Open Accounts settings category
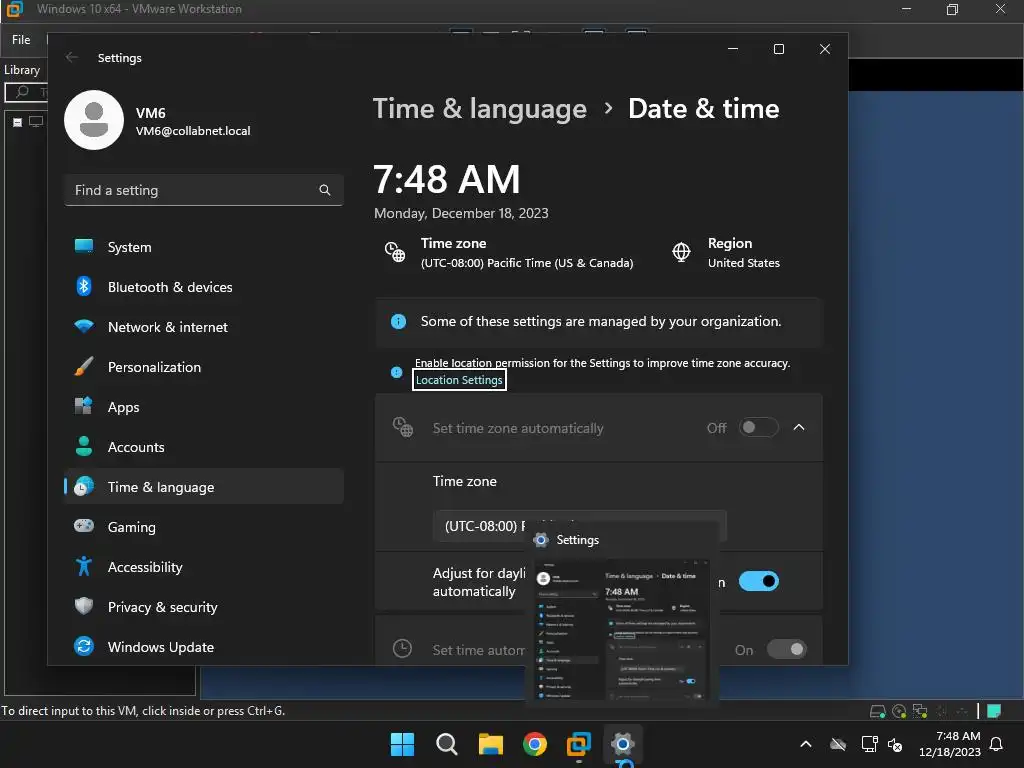This screenshot has height=768, width=1024. (x=204, y=447)
